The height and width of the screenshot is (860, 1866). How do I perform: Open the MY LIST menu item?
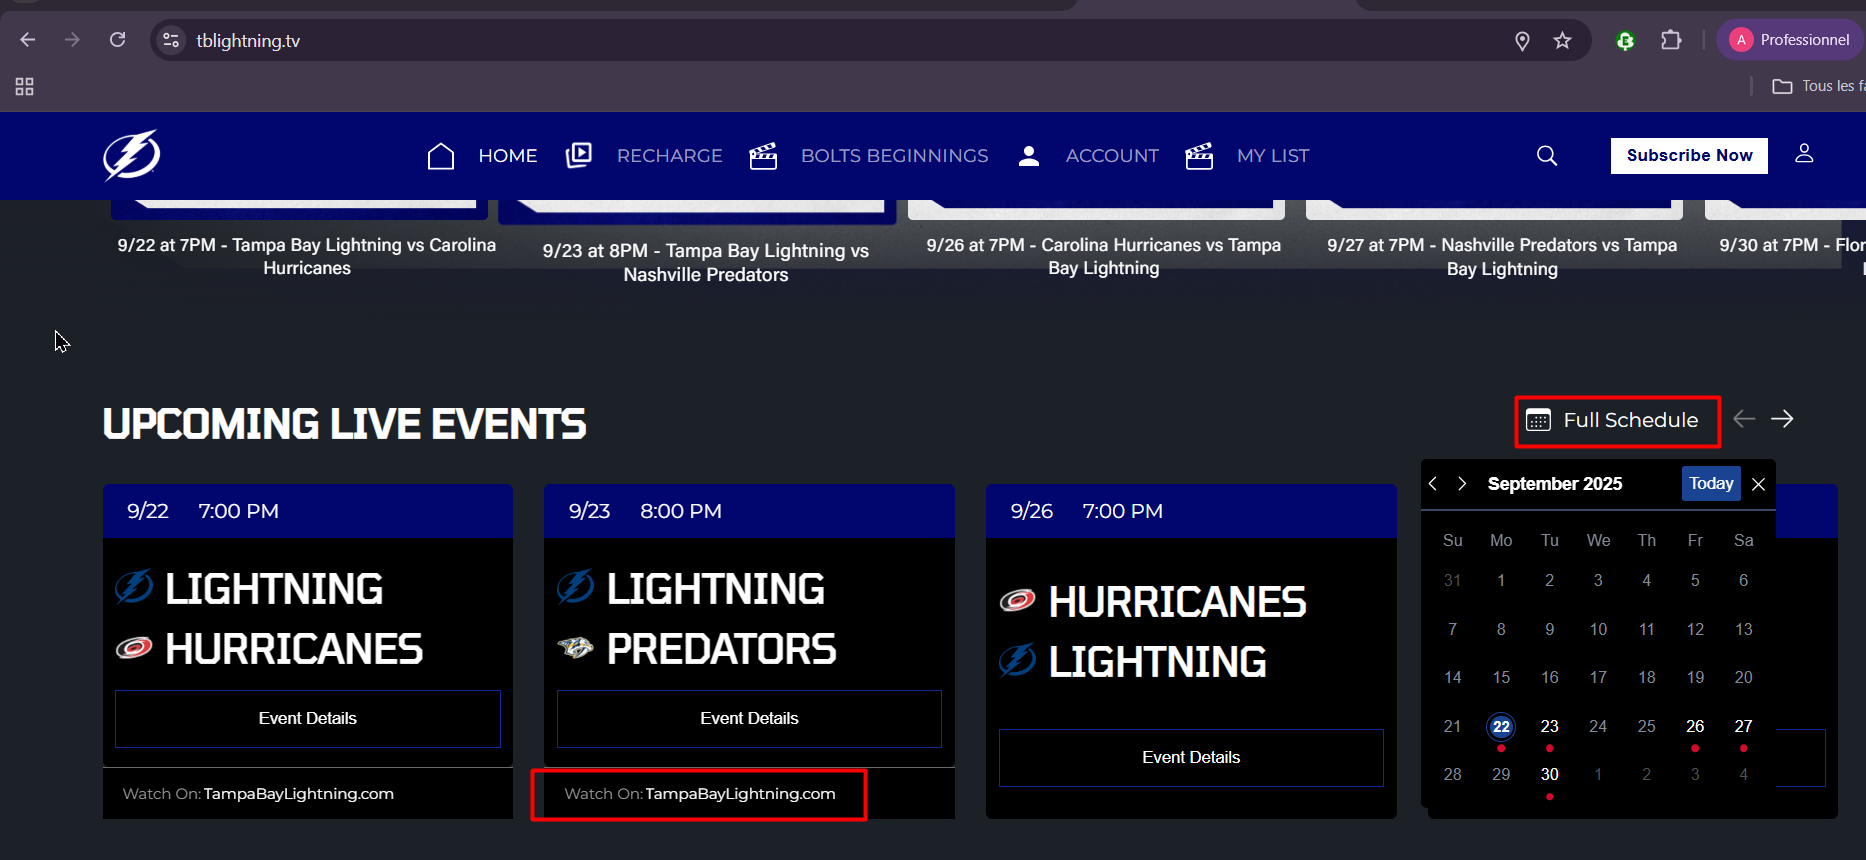pos(1273,156)
